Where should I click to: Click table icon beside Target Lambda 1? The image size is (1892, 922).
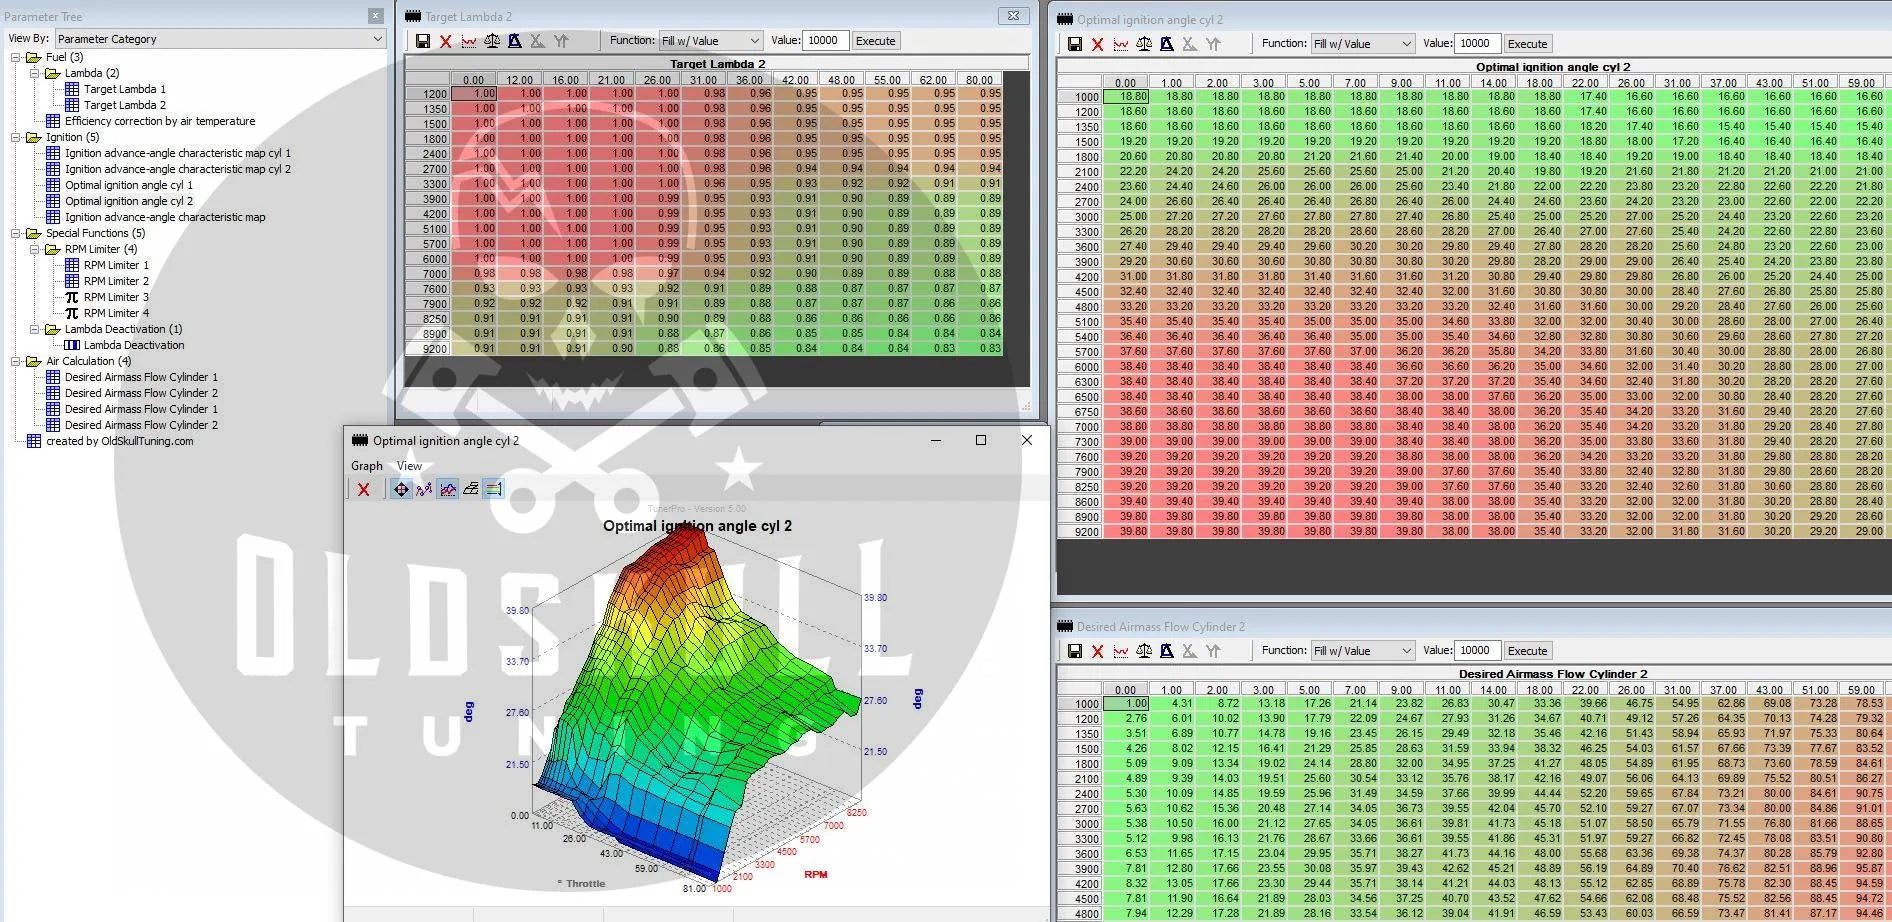point(72,89)
